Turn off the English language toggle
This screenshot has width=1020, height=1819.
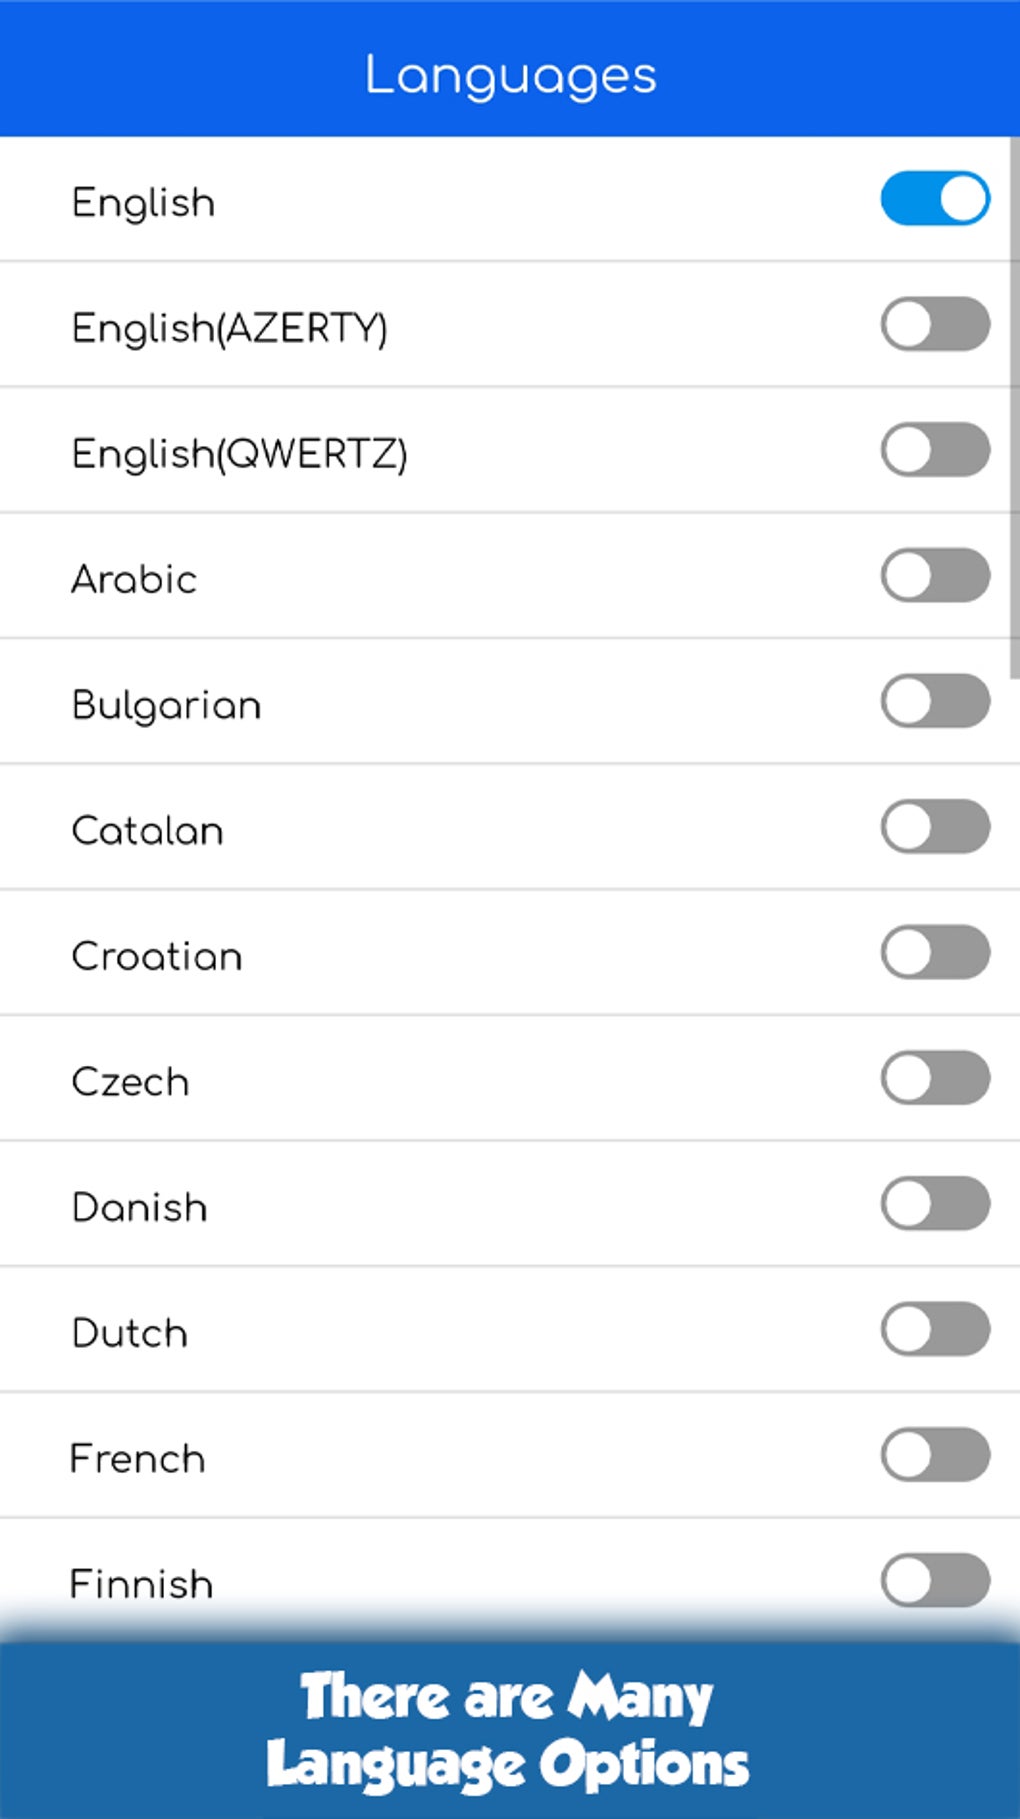point(935,198)
